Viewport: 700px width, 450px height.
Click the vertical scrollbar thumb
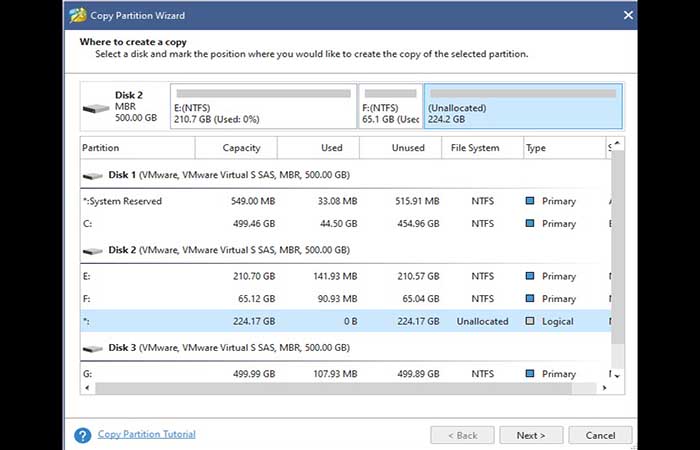coord(617,247)
